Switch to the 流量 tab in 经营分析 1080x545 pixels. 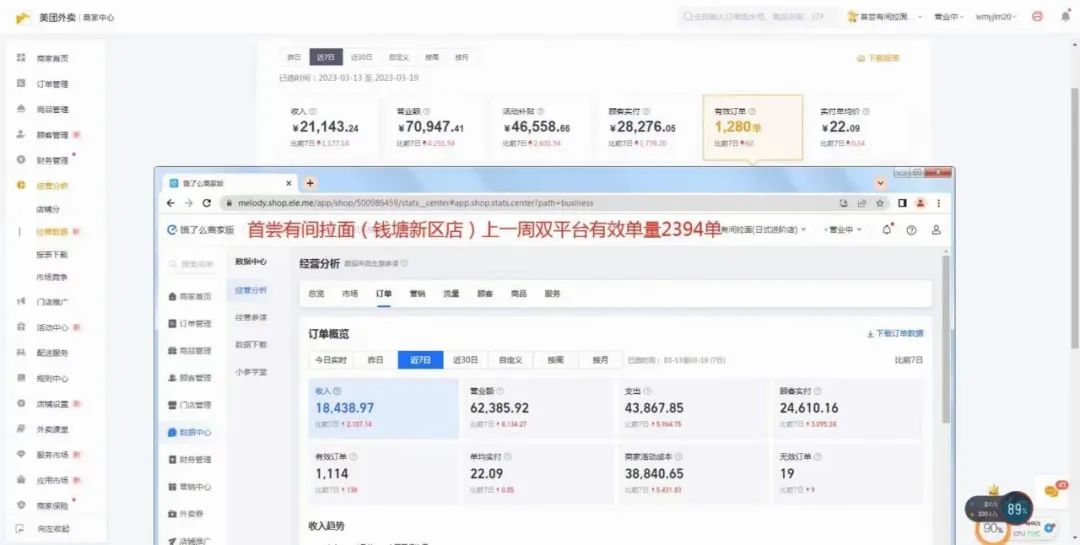click(451, 294)
